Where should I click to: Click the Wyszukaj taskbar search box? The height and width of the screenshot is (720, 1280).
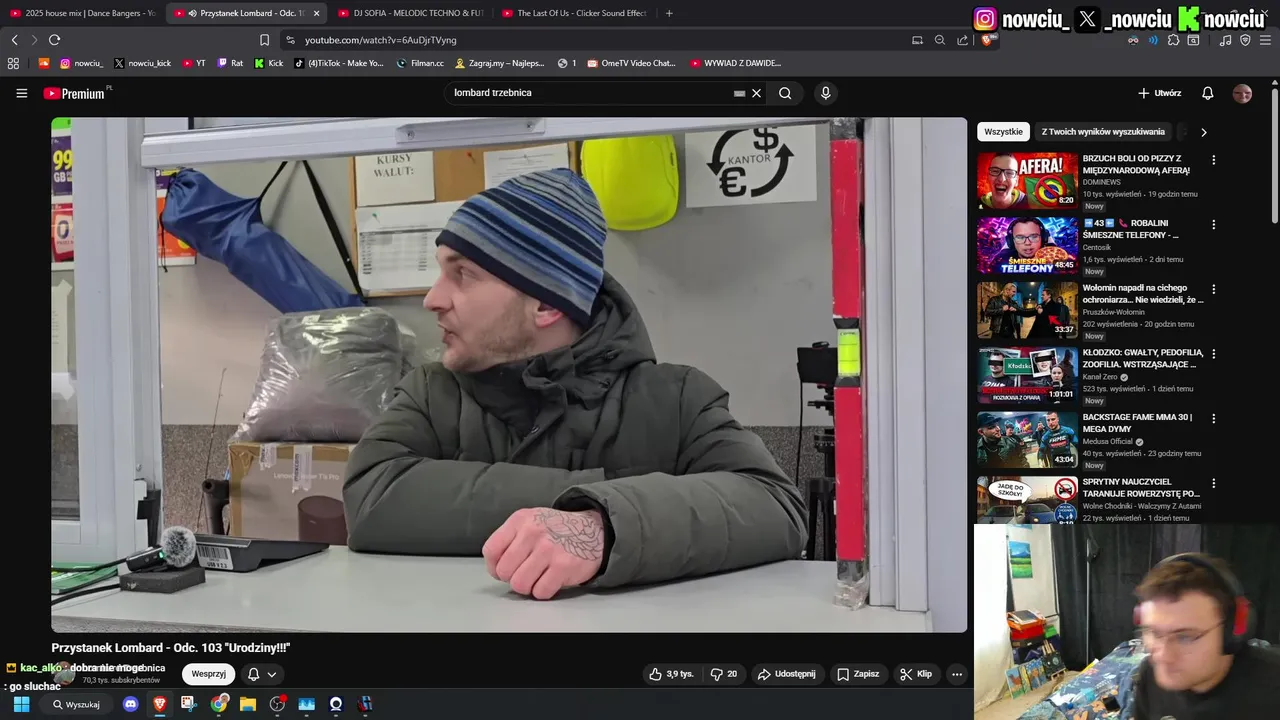click(77, 704)
